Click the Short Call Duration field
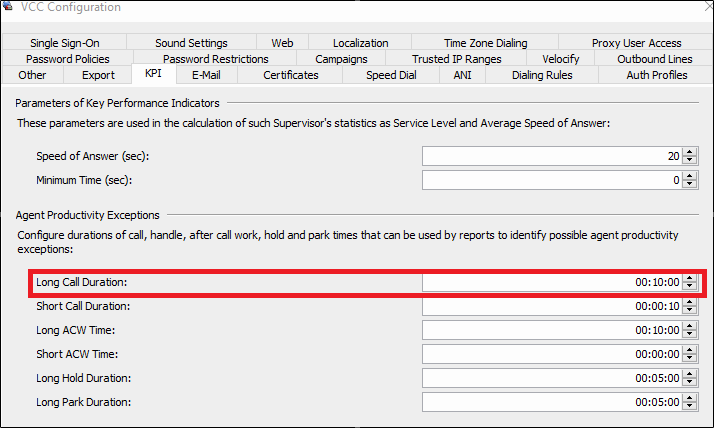714x429 pixels. pyautogui.click(x=552, y=306)
